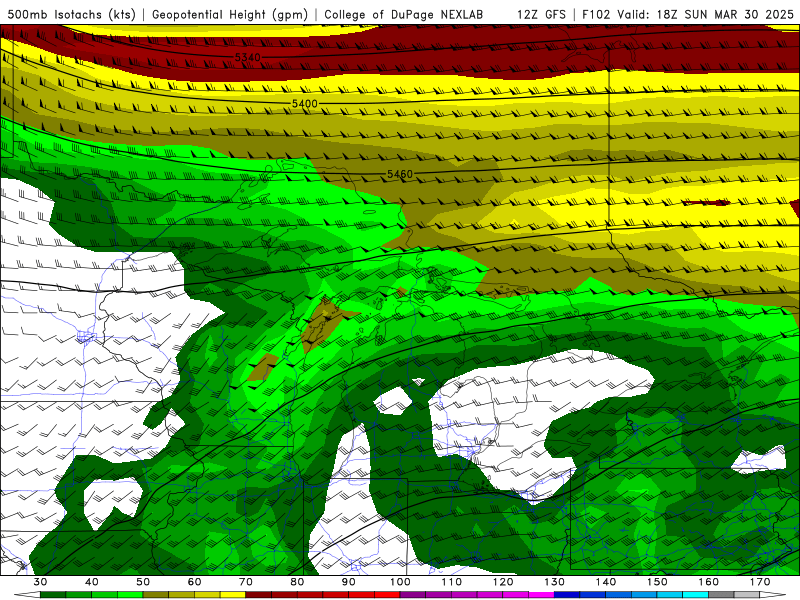Click the 70 value on the color scale
This screenshot has width=800, height=600.
246,582
